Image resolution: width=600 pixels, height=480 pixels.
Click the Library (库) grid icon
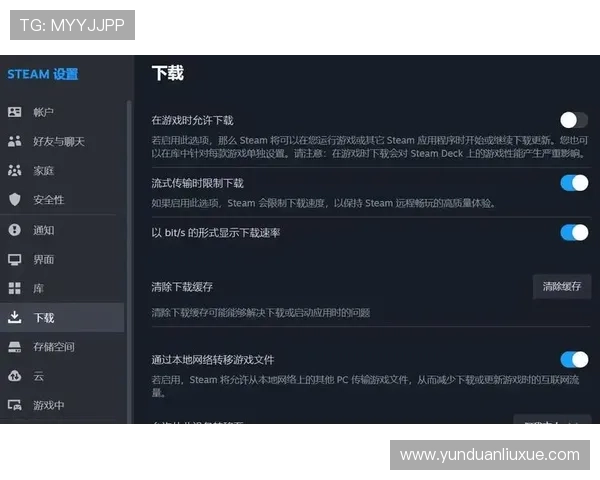pos(15,288)
